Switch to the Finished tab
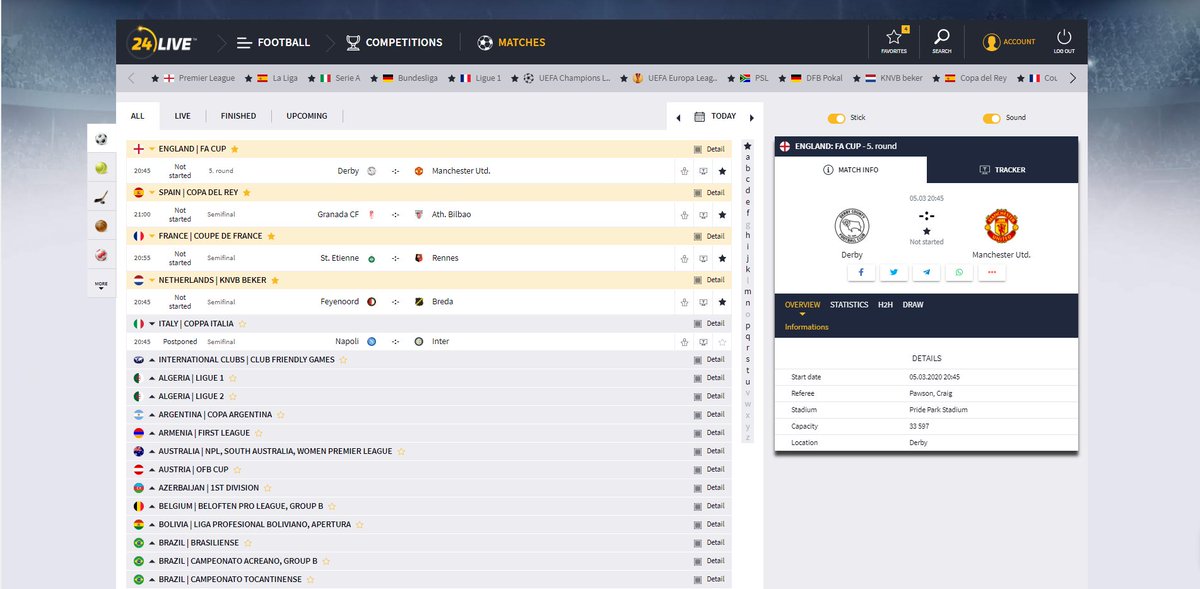 (x=238, y=116)
